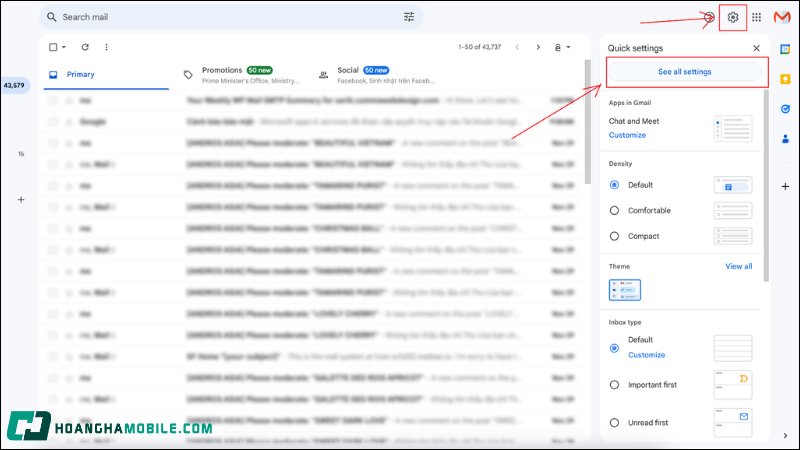
Task: Hide side panel chevron
Action: tap(785, 436)
